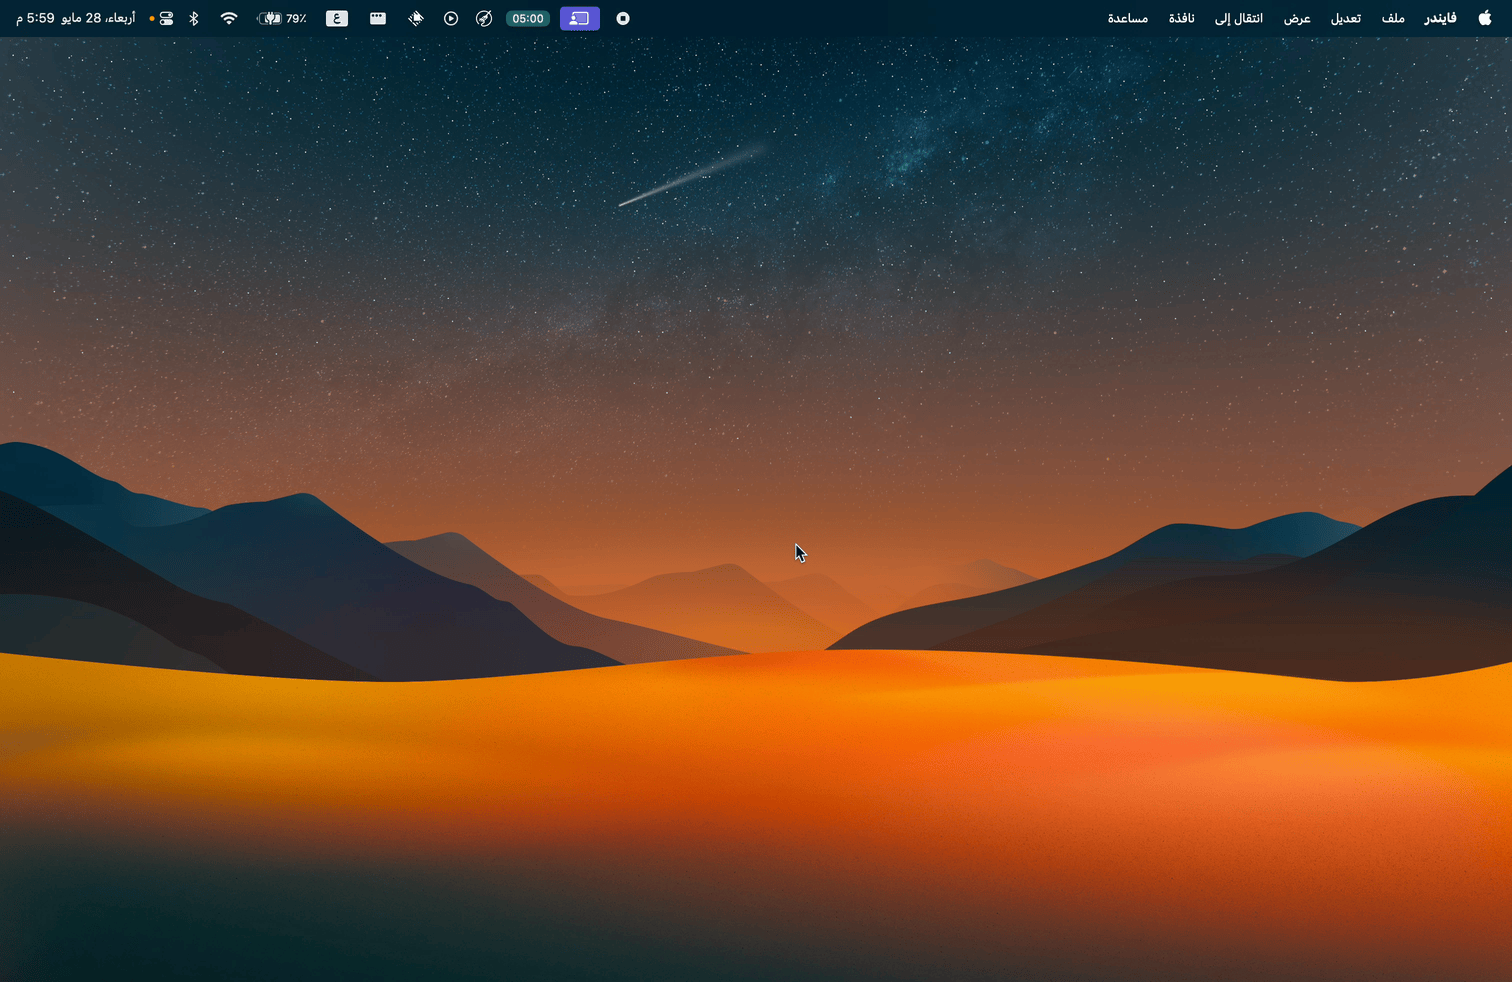1512x982 pixels.
Task: Open the Wi-Fi status menu
Action: click(229, 18)
